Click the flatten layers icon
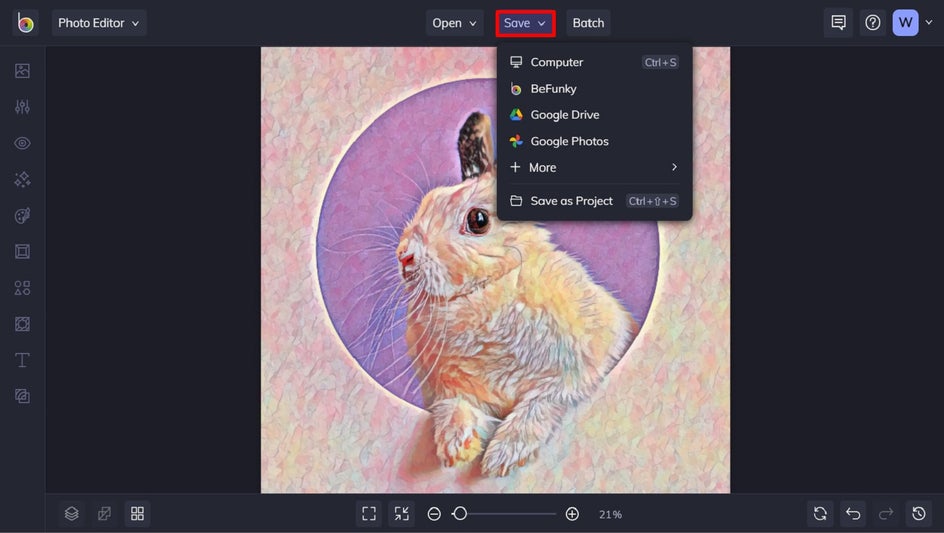944x533 pixels. [104, 514]
